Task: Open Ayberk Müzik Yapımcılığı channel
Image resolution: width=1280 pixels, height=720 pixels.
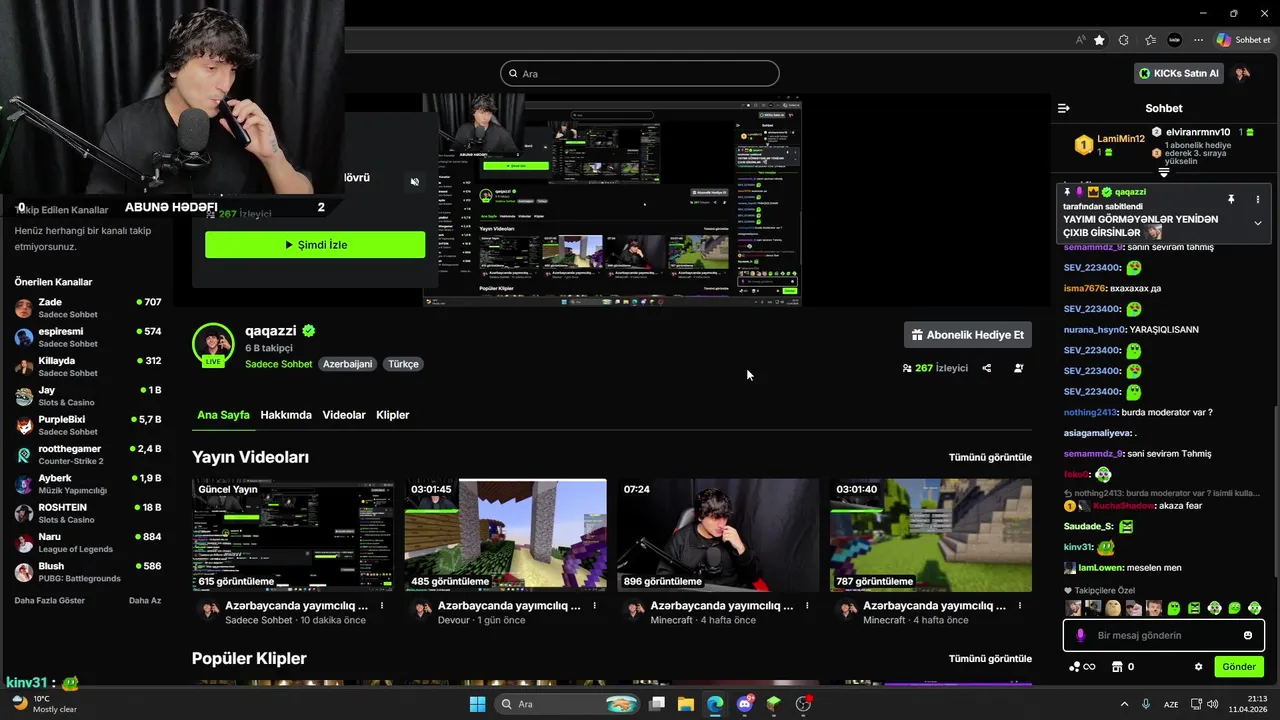Action: pos(88,484)
